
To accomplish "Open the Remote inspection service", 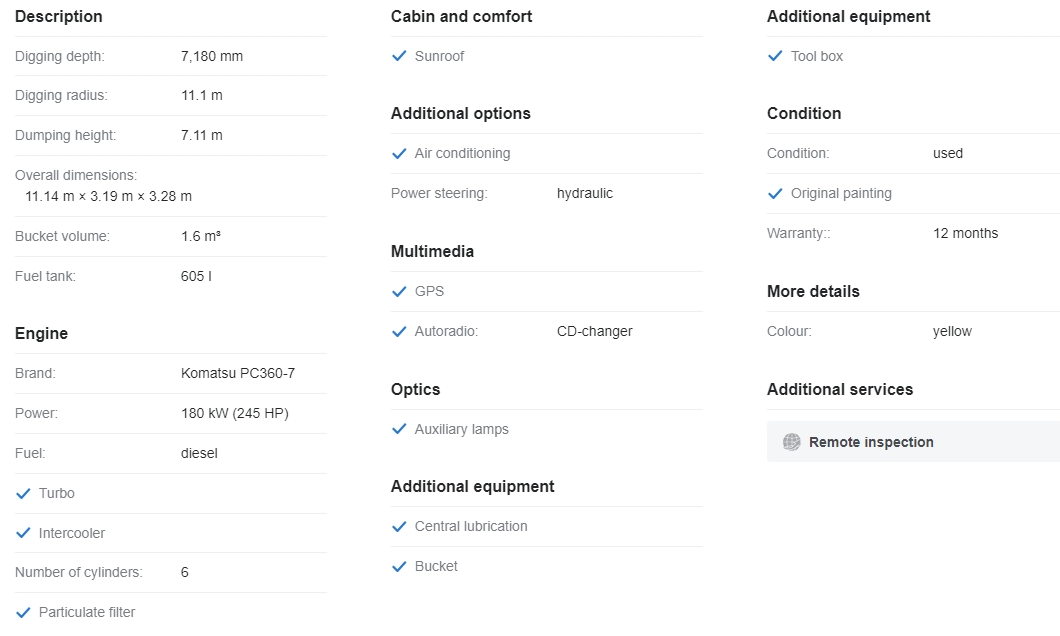I will point(871,442).
